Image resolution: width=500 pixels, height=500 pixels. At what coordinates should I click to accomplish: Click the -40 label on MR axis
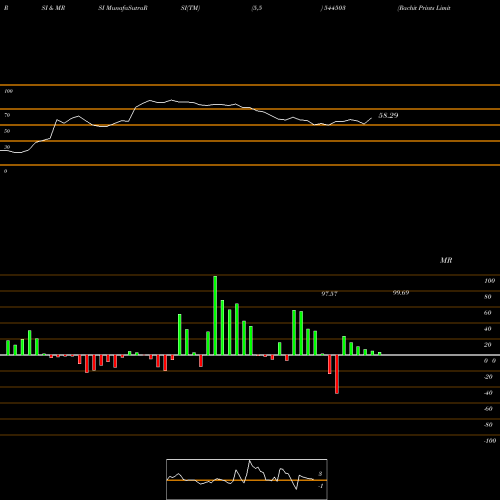click(x=488, y=393)
